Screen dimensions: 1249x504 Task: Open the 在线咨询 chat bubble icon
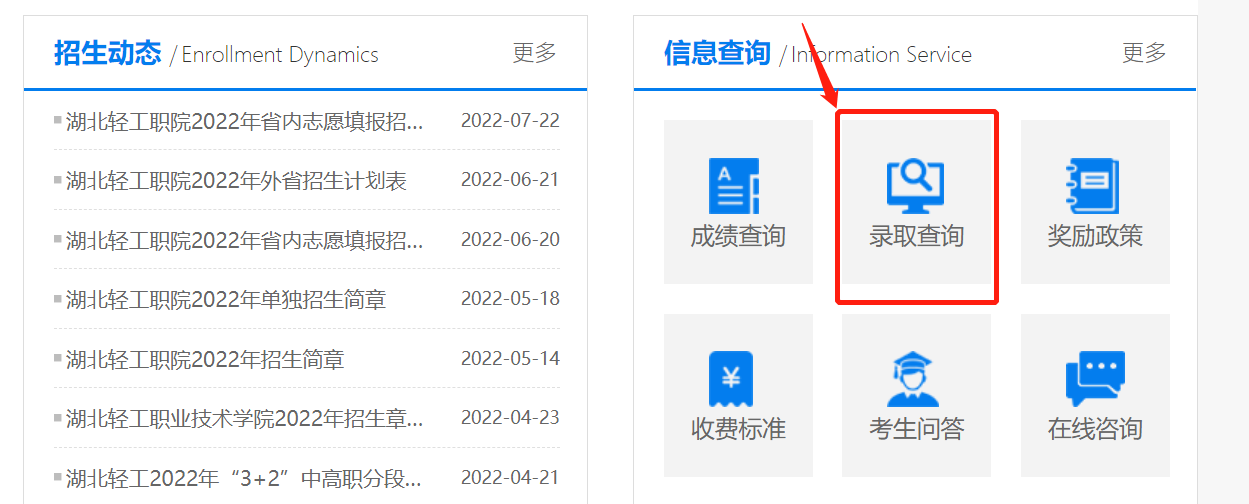pos(1095,379)
